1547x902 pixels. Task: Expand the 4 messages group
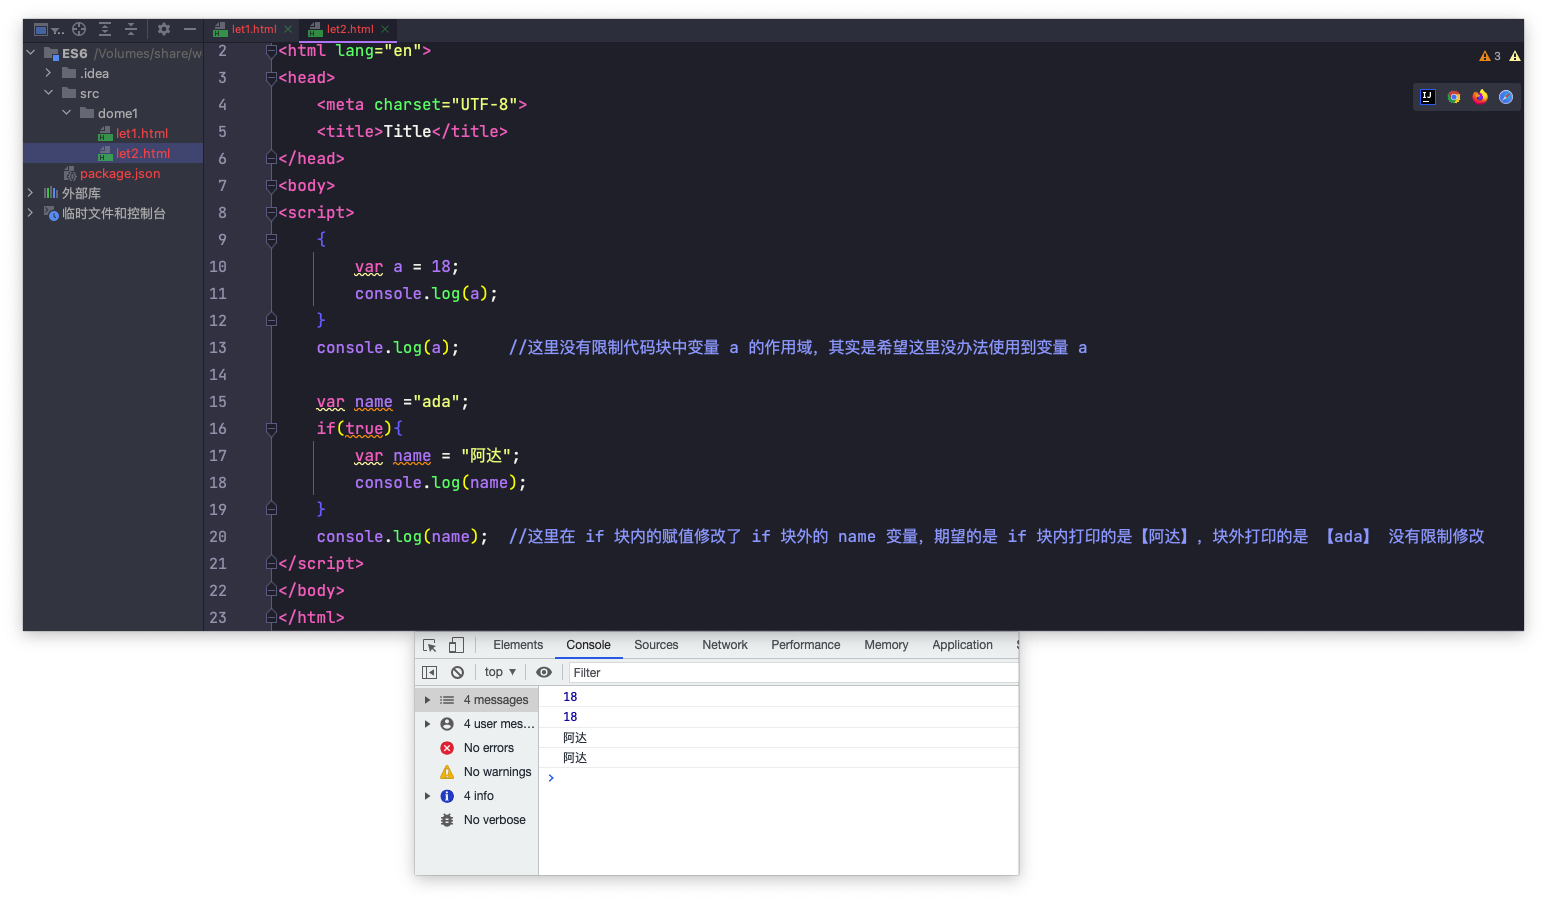tap(428, 700)
